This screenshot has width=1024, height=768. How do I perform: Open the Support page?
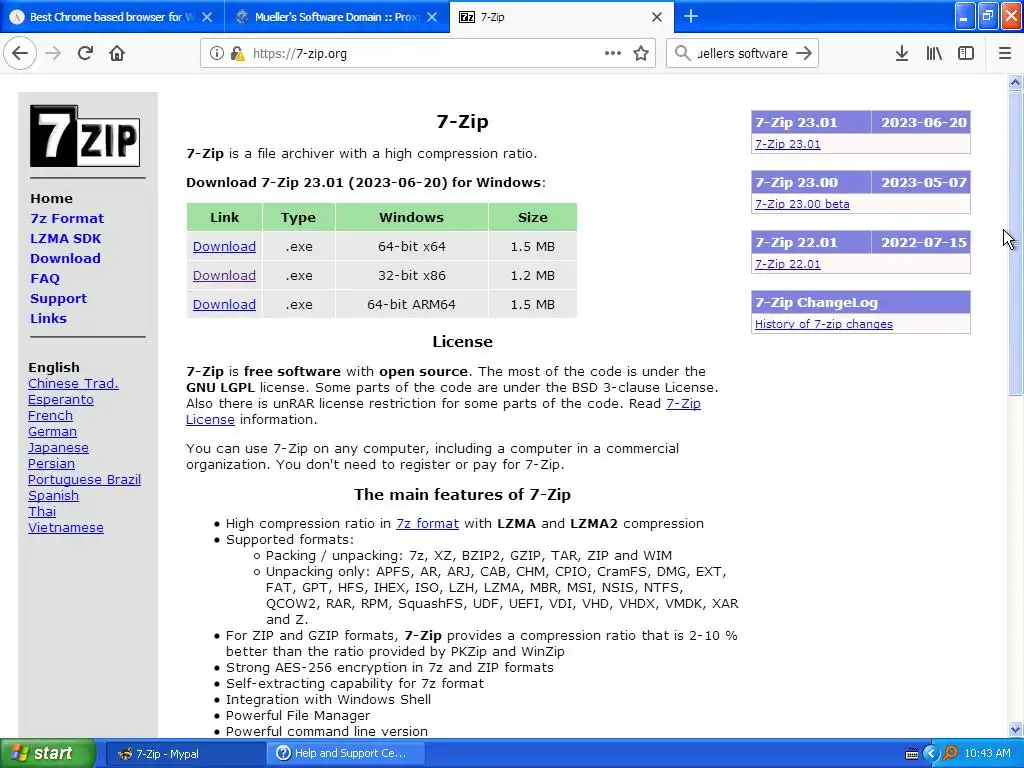tap(58, 298)
